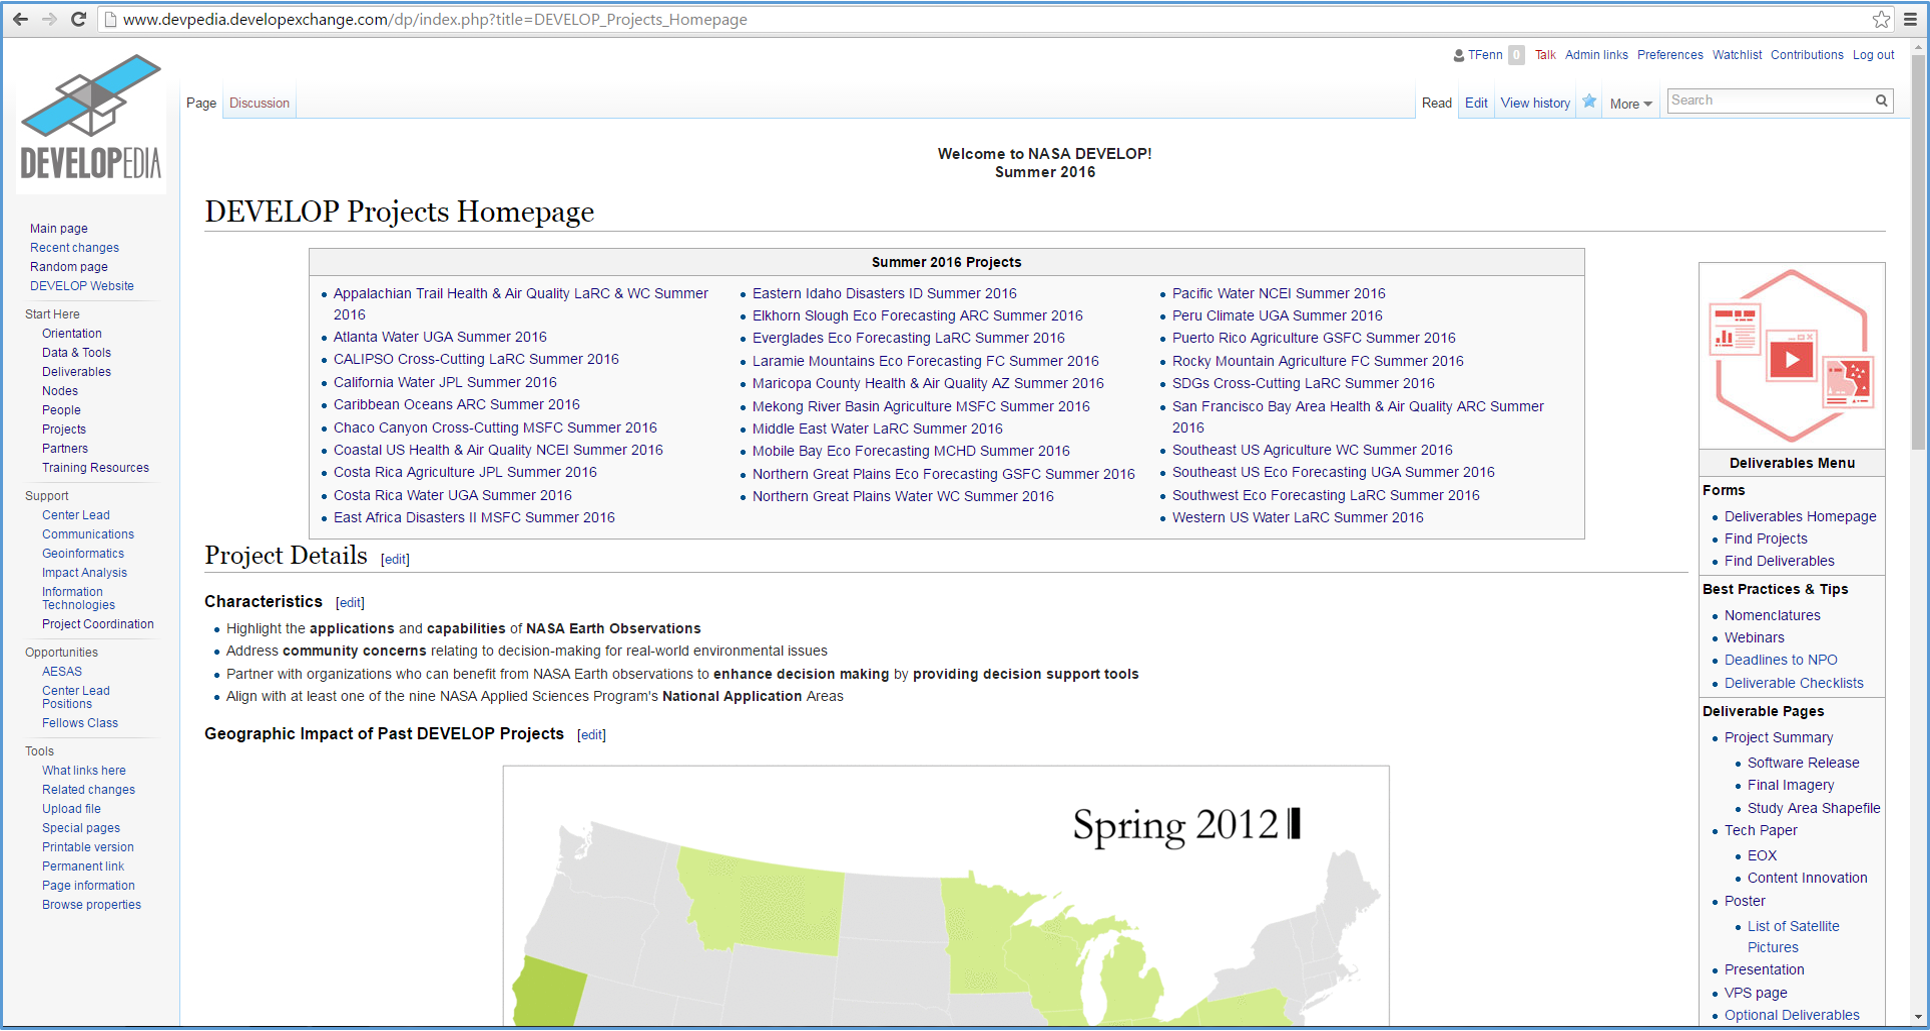Open Study Area Shapefile
Screen dimensions: 1930x1031
tap(1814, 808)
